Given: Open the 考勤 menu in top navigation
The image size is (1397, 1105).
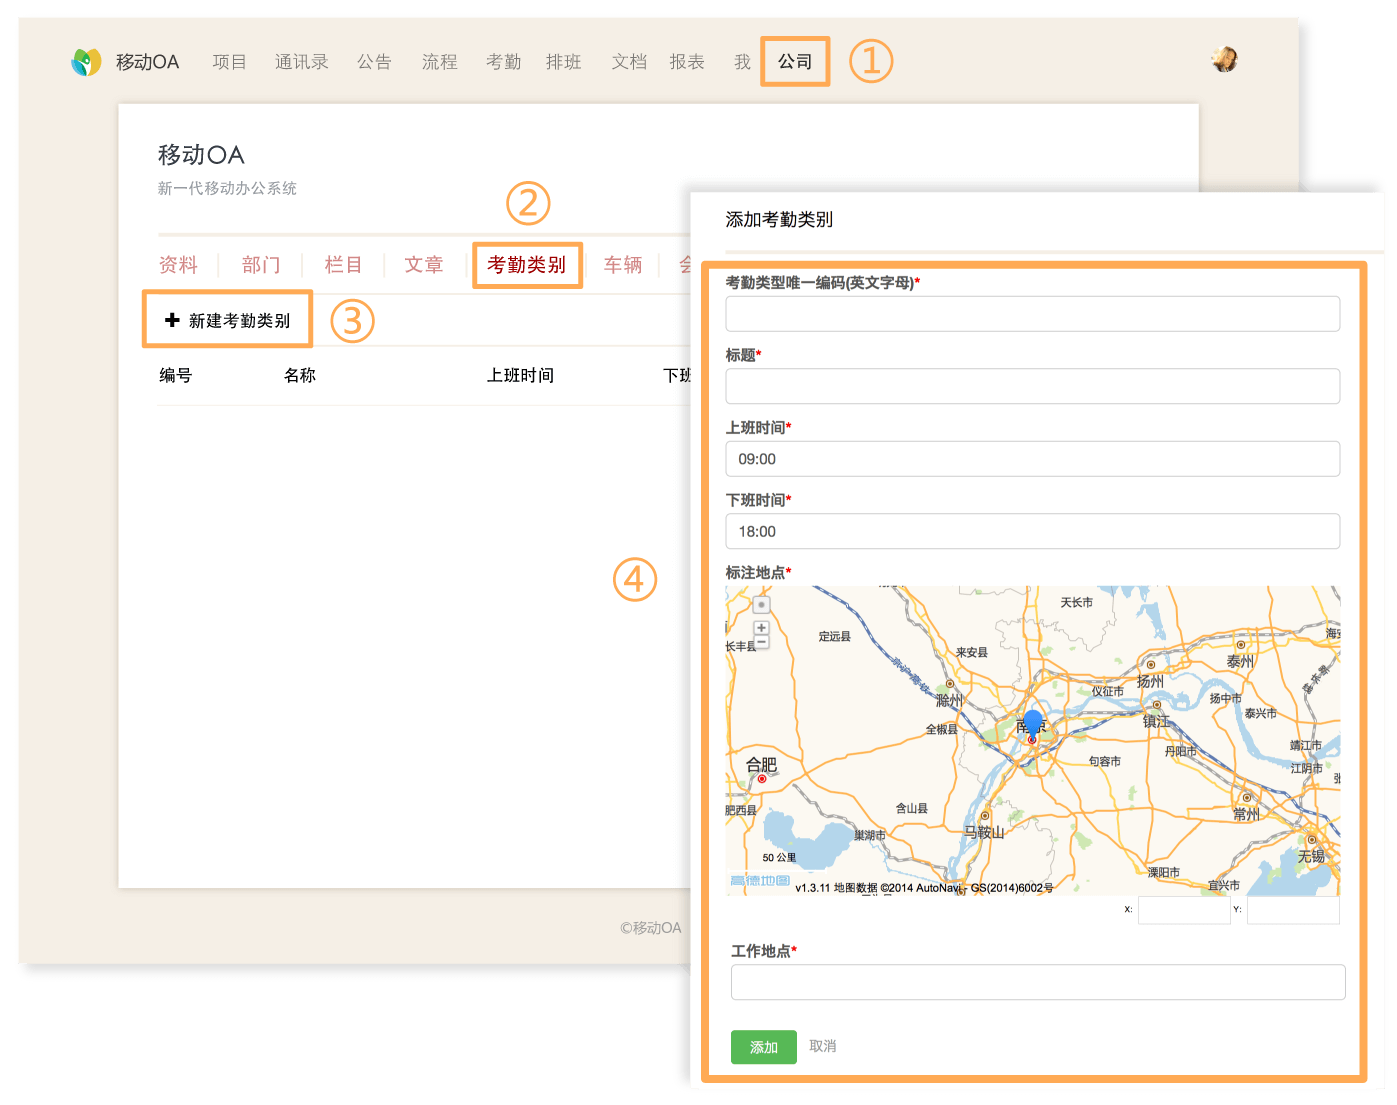Looking at the screenshot, I should pyautogui.click(x=503, y=62).
